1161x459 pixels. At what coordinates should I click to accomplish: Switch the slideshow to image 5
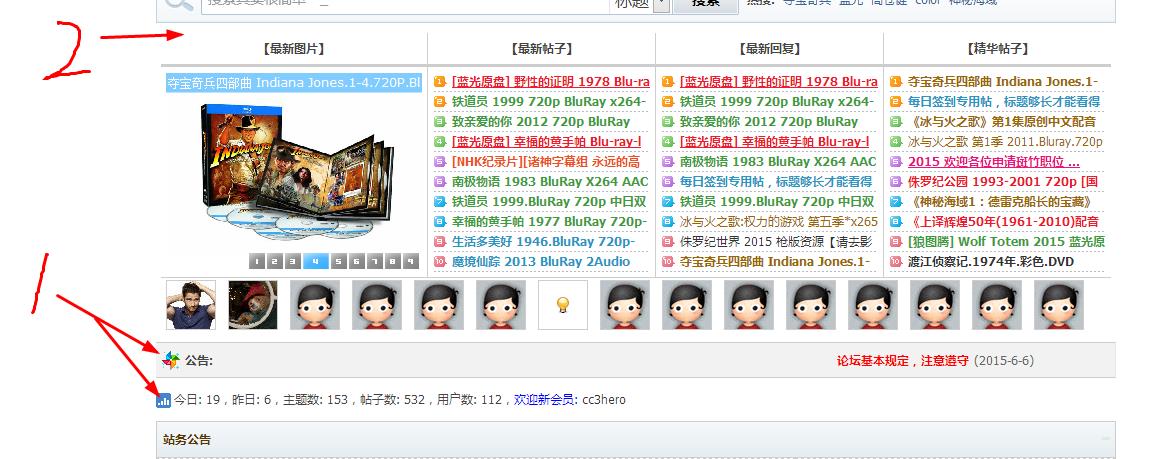(338, 261)
